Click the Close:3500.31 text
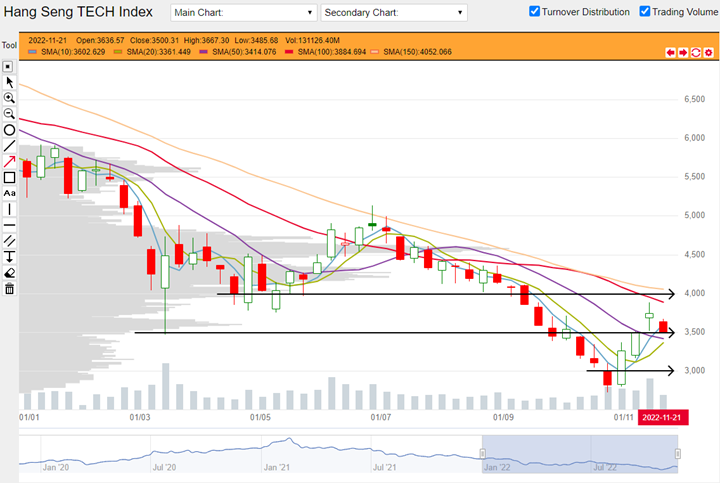Screen dimensions: 720x483 (154, 40)
